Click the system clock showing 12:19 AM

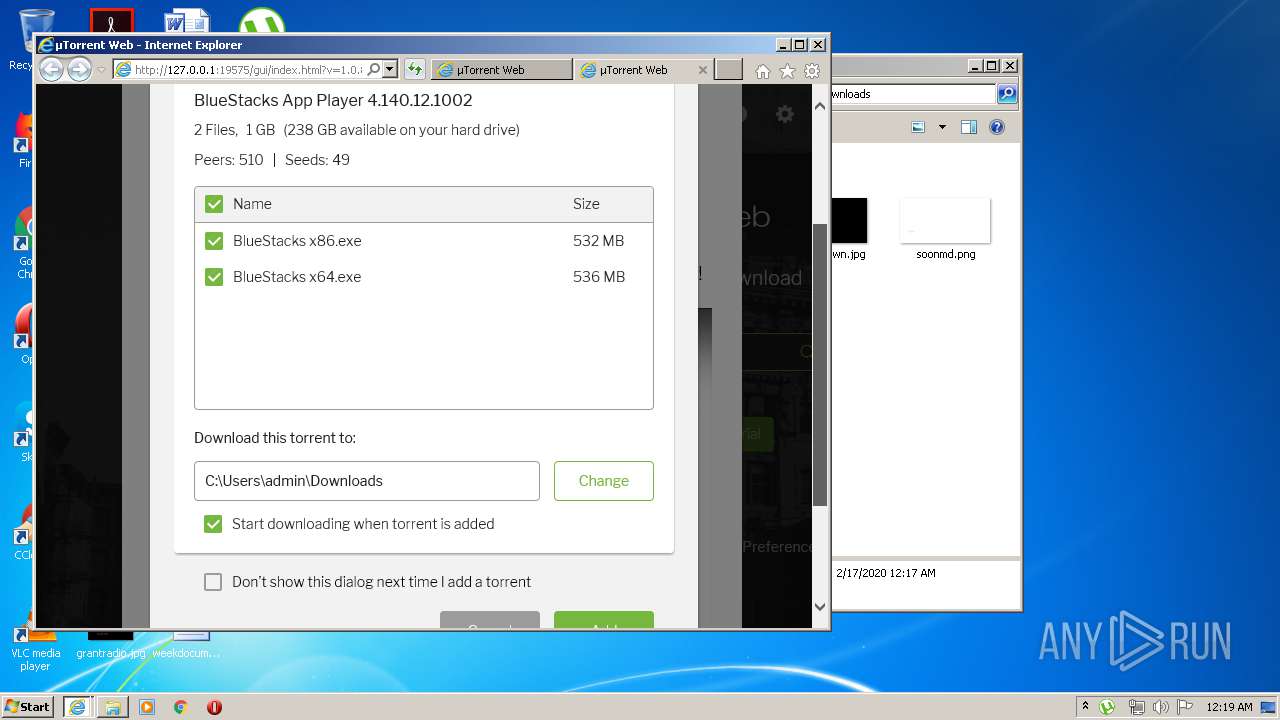pyautogui.click(x=1229, y=707)
